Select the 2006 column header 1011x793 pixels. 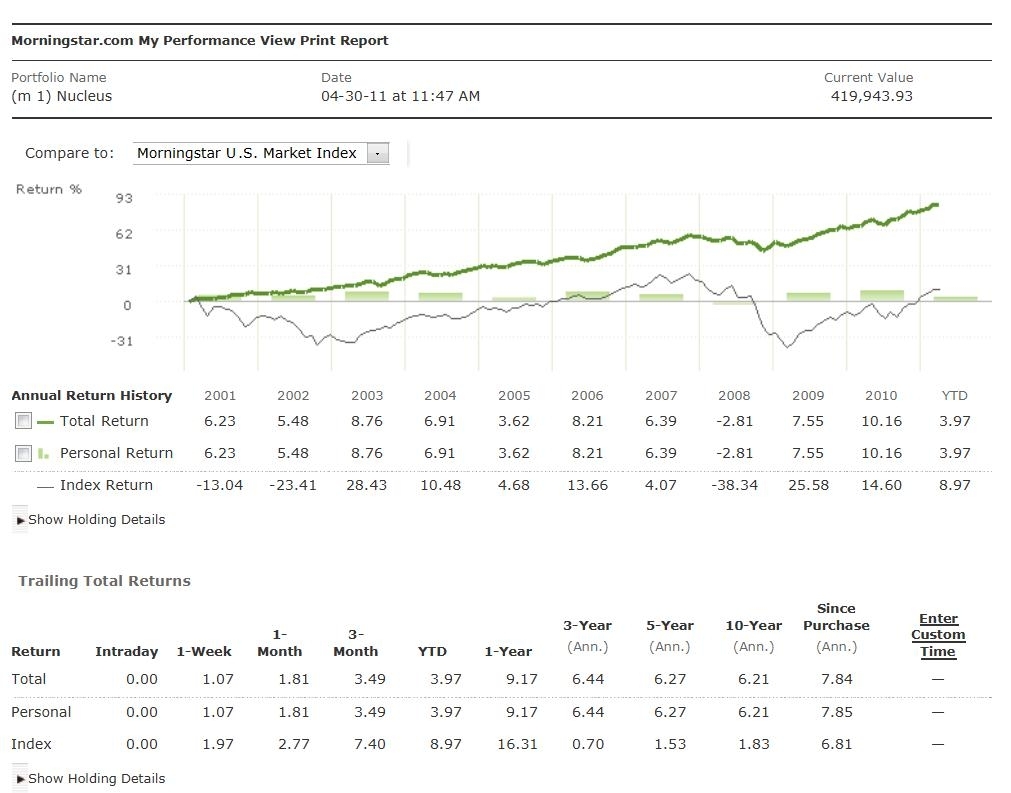coord(587,396)
